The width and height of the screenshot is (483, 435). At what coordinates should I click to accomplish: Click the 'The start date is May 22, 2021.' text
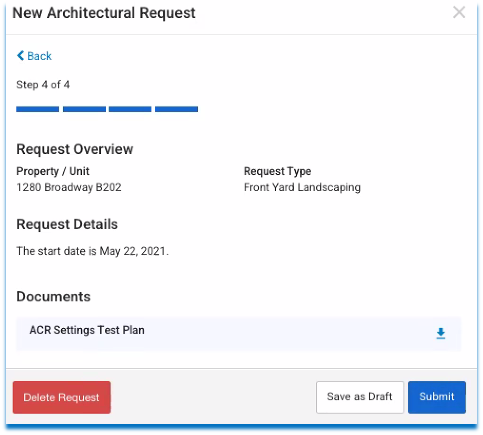[93, 251]
